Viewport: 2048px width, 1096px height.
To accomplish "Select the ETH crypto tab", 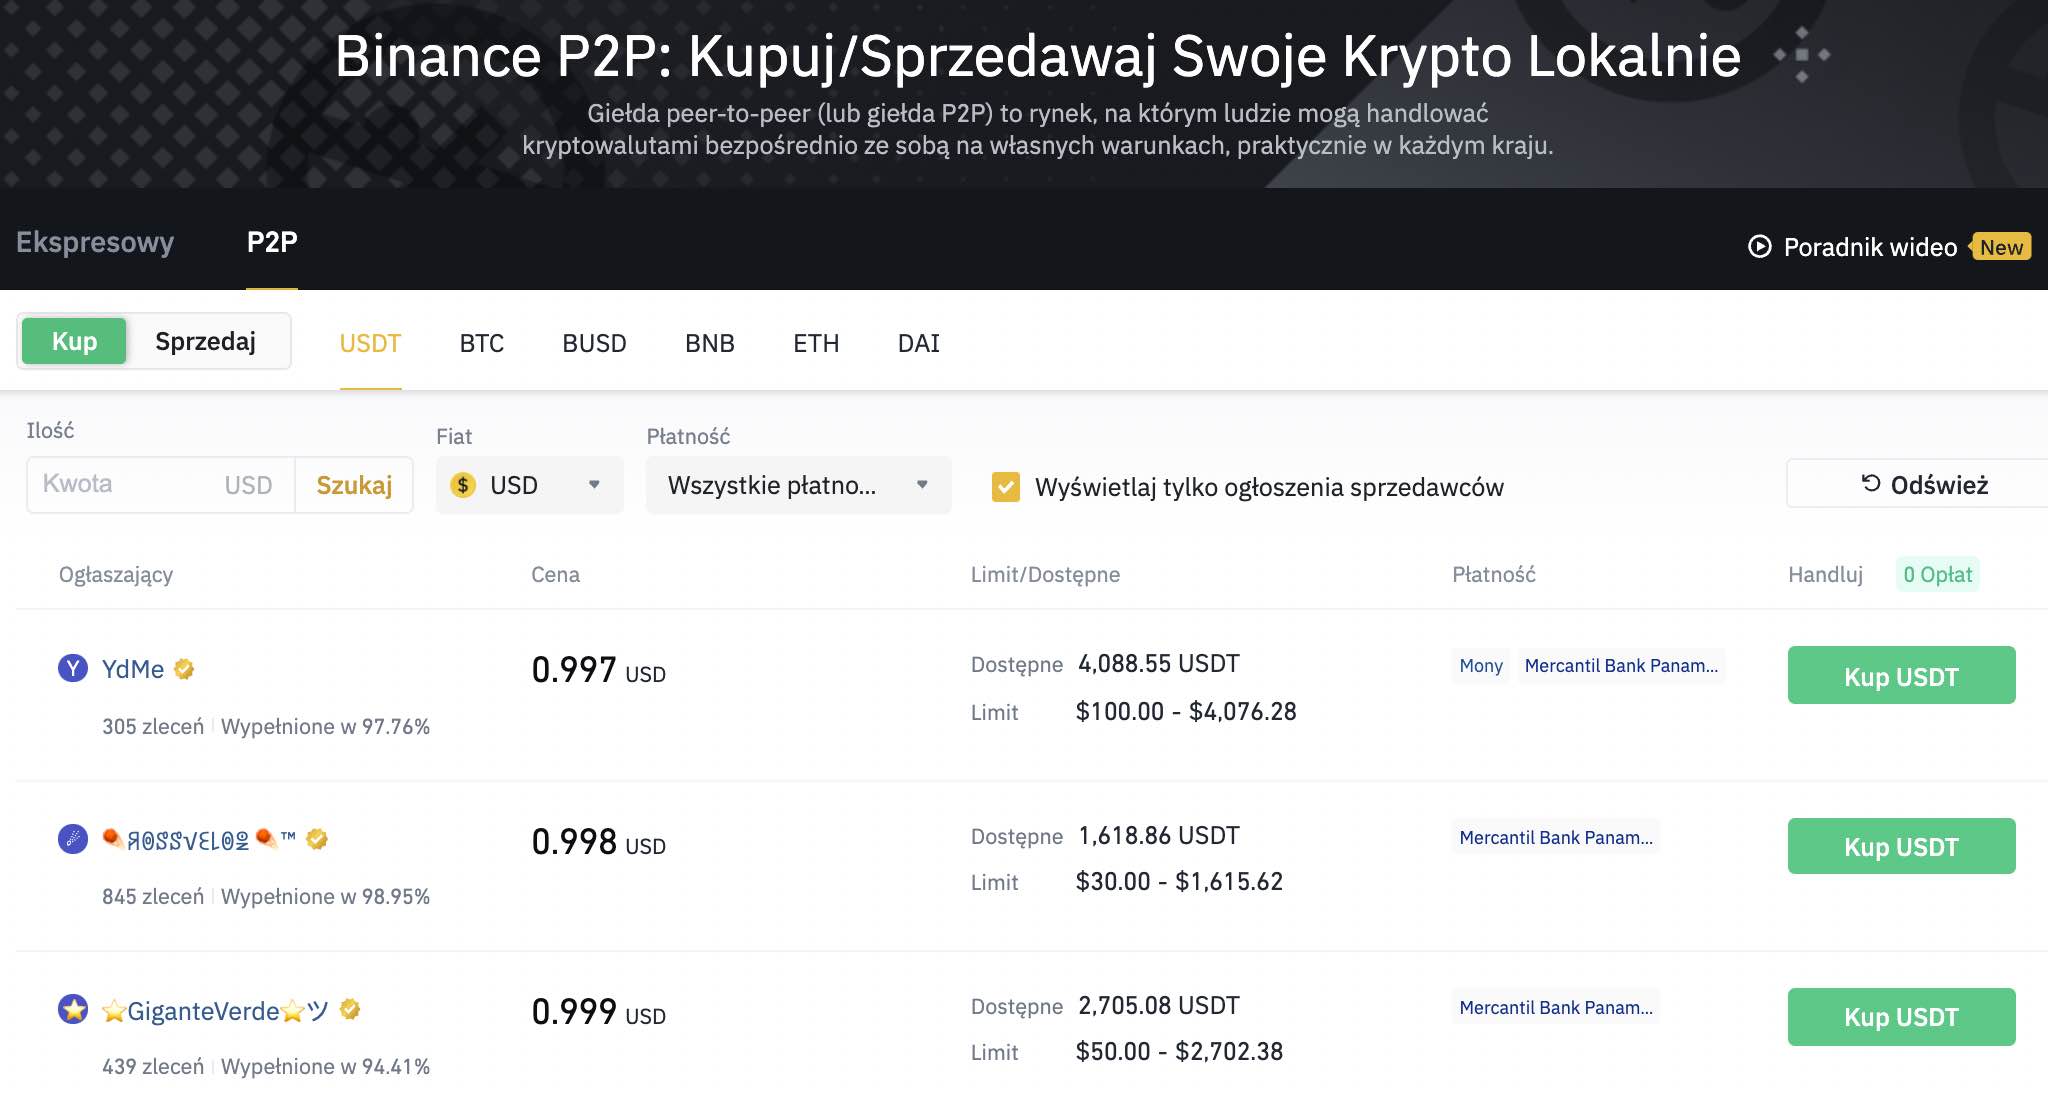I will point(816,343).
